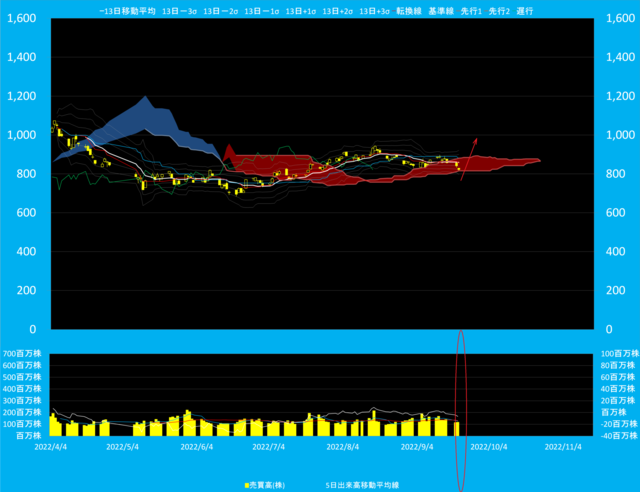640x492 pixels.
Task: Click the 先行2 legend entry
Action: pos(499,11)
